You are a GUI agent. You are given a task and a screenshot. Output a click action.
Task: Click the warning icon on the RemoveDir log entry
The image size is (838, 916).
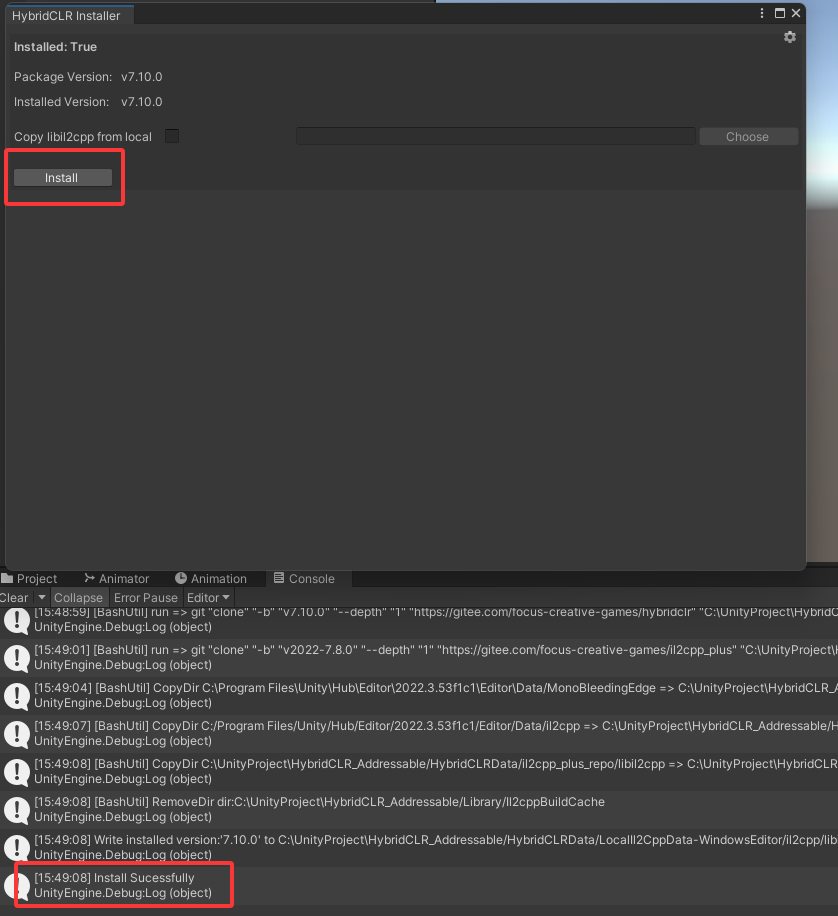(x=16, y=809)
